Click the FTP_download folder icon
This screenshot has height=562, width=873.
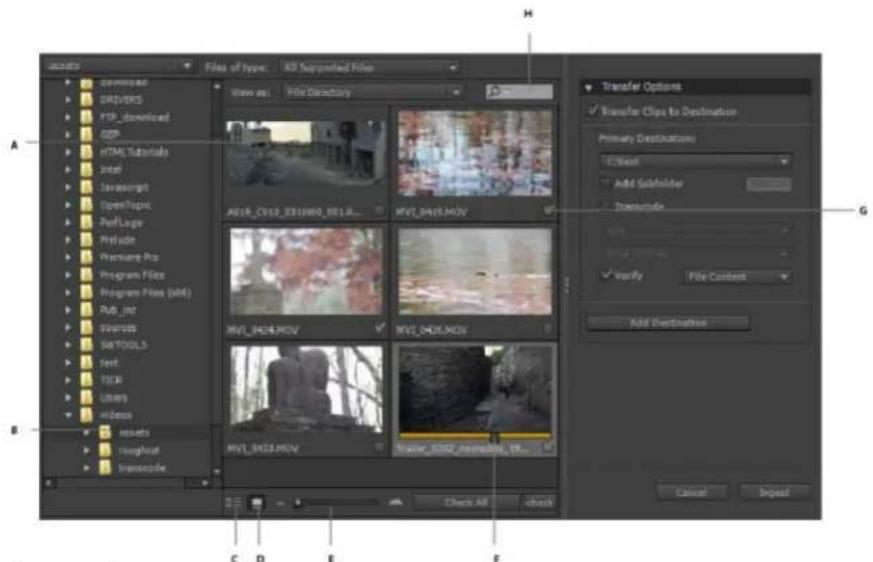[x=86, y=117]
